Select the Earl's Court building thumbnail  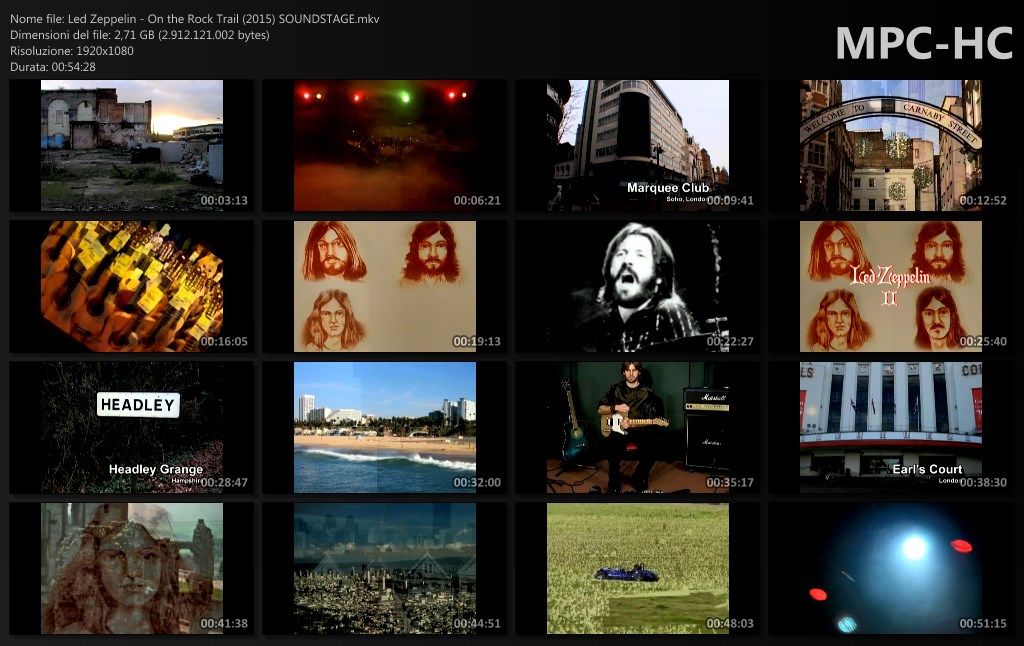click(x=891, y=427)
